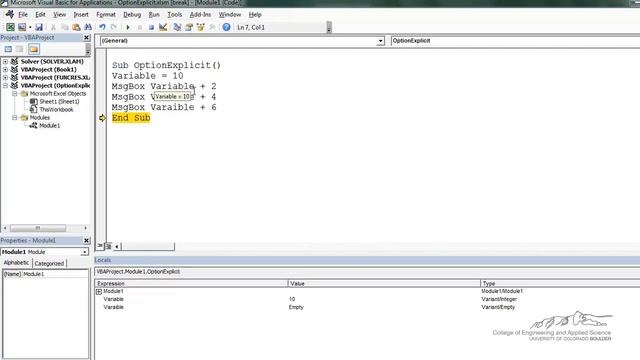Click the View Object icon in Project panel
The width and height of the screenshot is (640, 360).
[20, 49]
